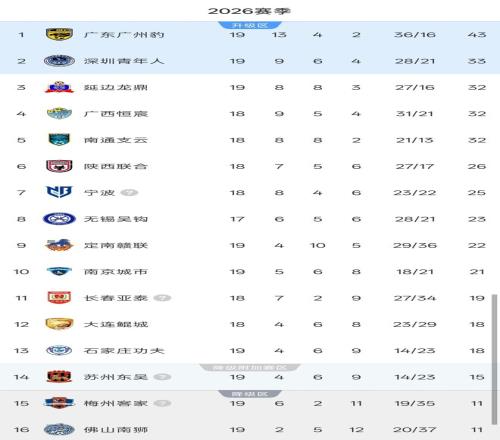500x440 pixels.
Task: Click the 广西恒宸 team logo
Action: [x=59, y=113]
